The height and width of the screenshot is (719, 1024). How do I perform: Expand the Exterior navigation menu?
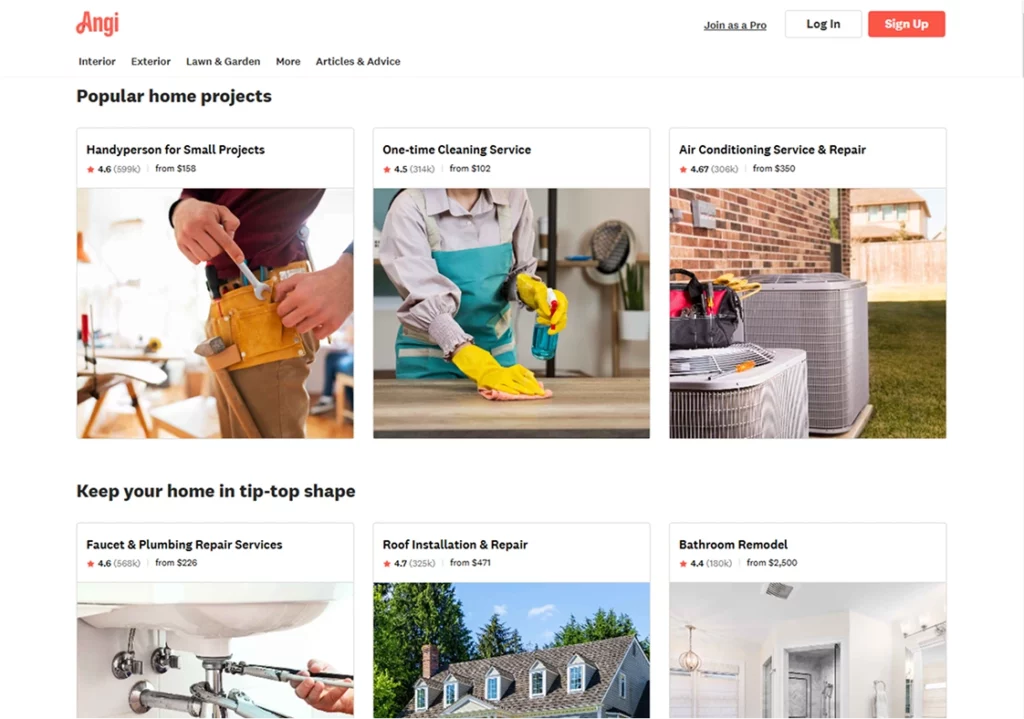pos(150,61)
